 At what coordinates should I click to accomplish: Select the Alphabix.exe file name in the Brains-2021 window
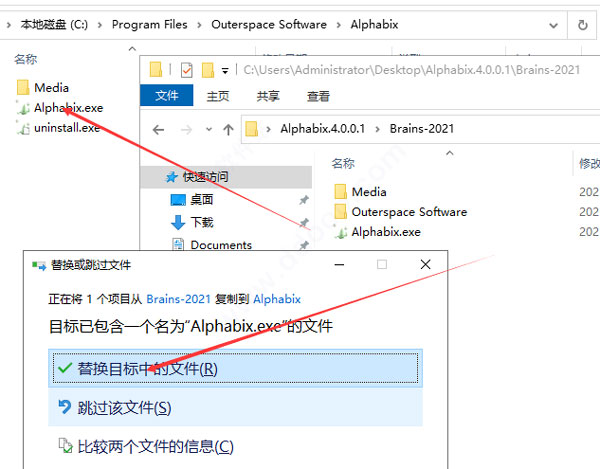[386, 232]
